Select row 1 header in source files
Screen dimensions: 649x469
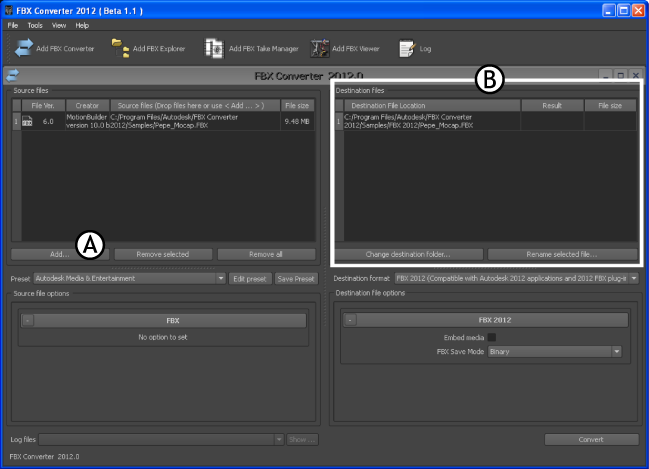coord(17,121)
